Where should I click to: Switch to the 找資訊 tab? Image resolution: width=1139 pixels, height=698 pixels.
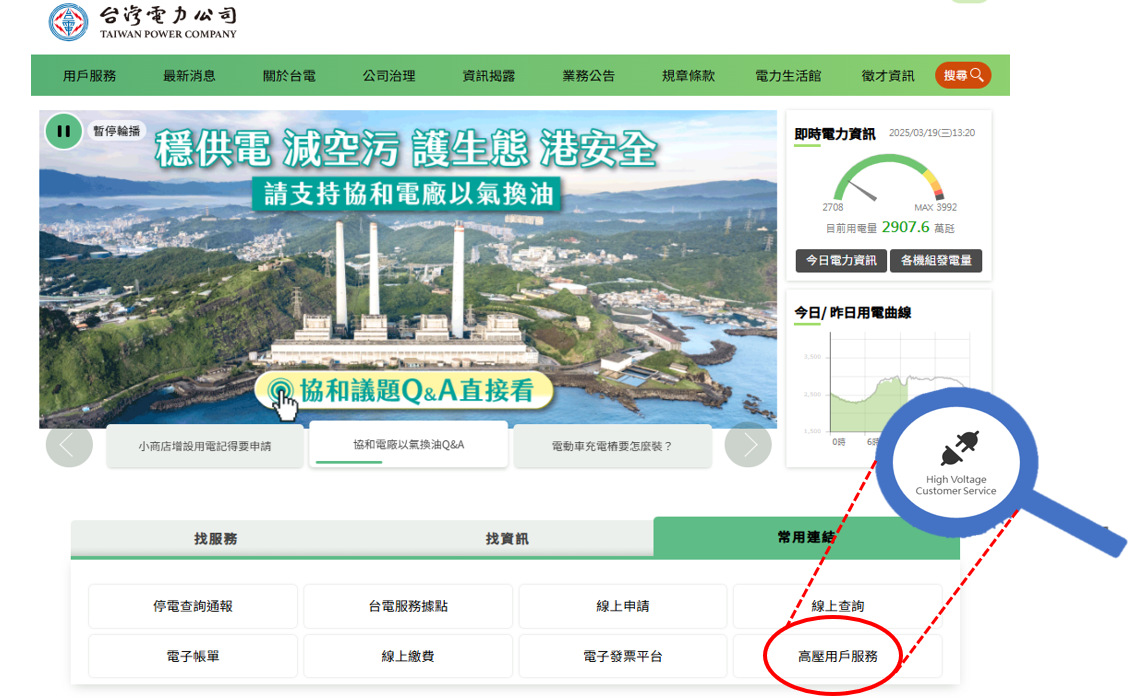507,538
